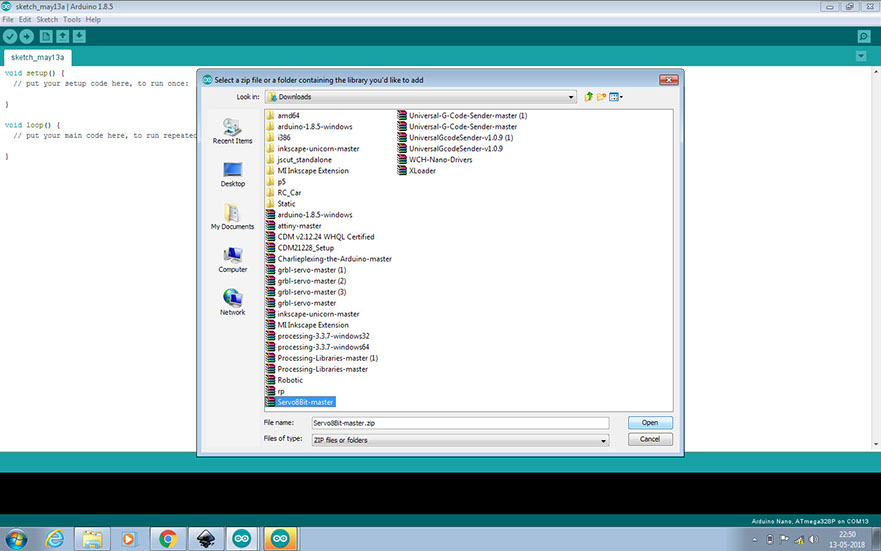Select the Static folder

pyautogui.click(x=280, y=204)
